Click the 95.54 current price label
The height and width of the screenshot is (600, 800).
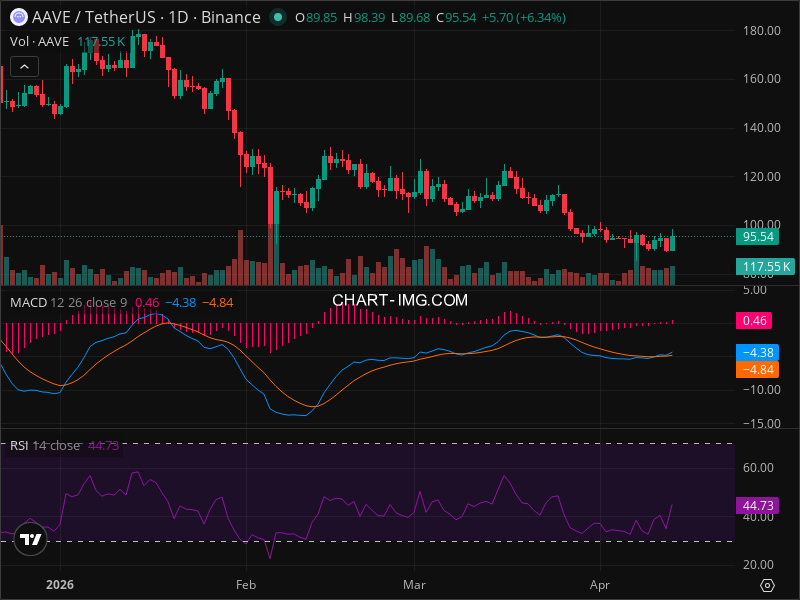point(758,237)
